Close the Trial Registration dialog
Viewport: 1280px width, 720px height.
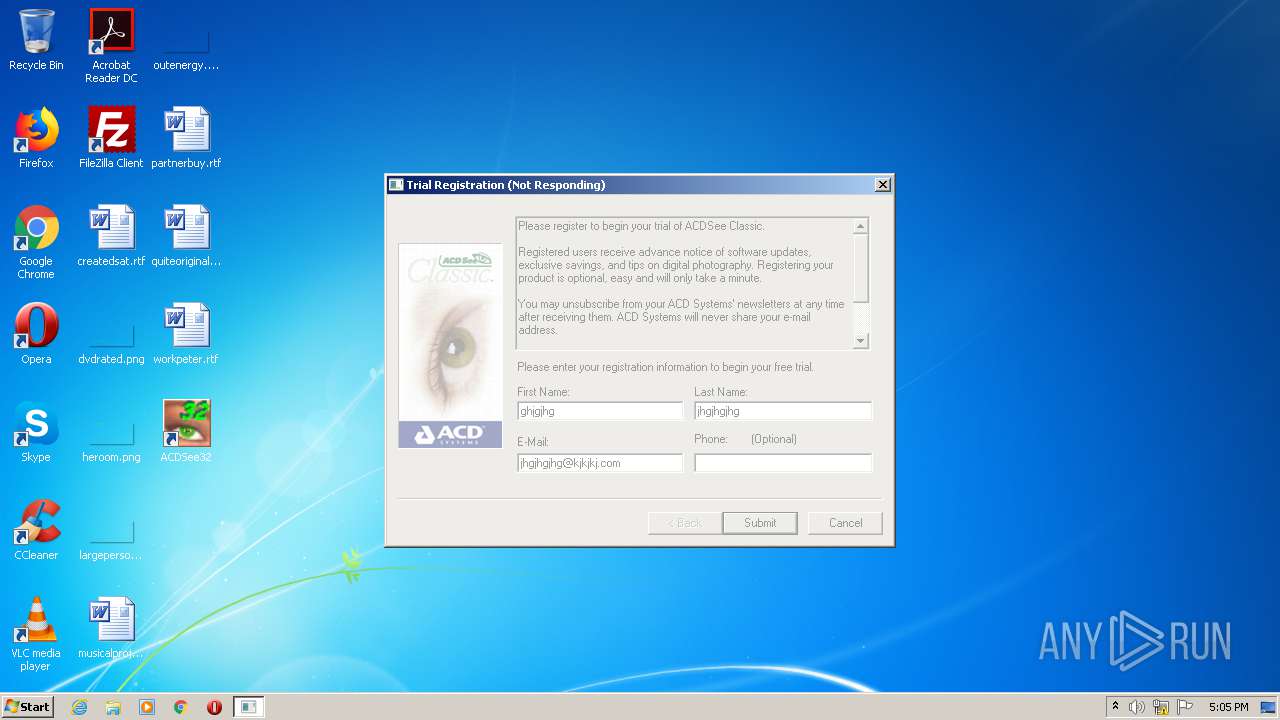pos(882,185)
